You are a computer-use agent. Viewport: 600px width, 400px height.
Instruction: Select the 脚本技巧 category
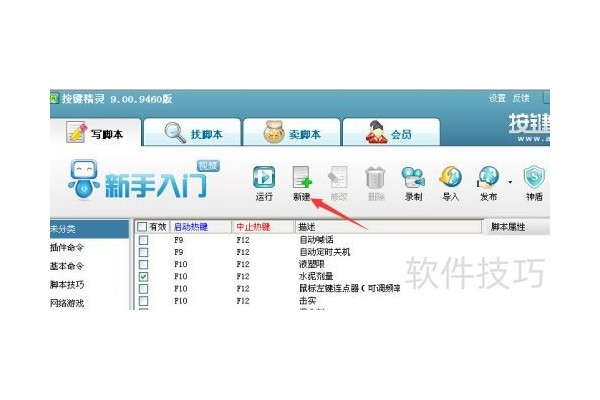pos(67,285)
